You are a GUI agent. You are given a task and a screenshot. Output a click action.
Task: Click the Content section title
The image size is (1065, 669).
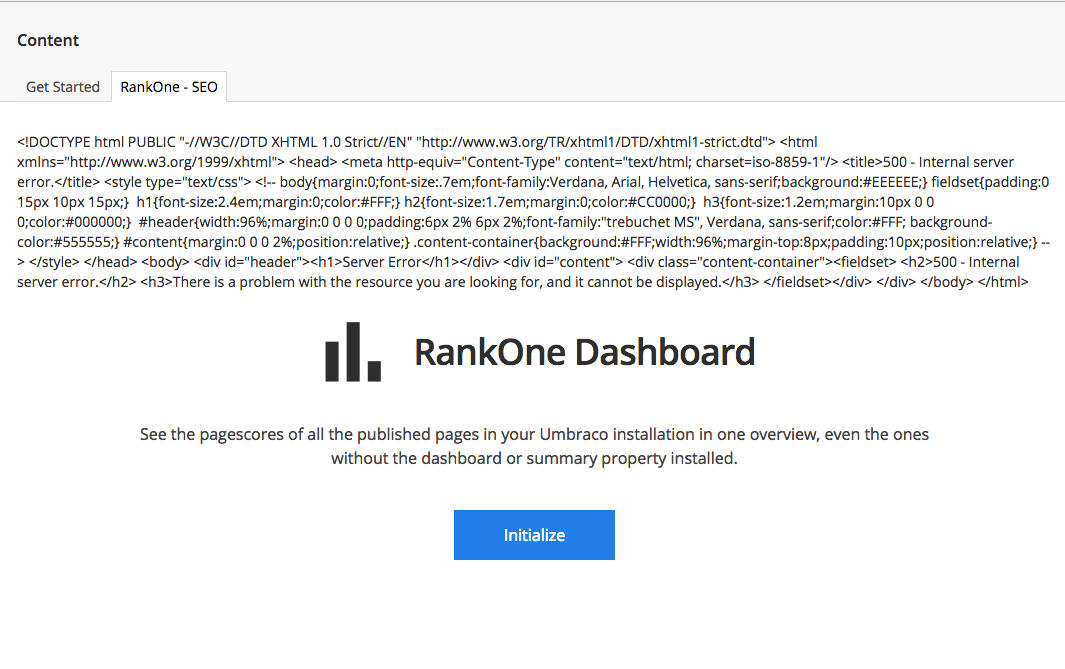(48, 40)
